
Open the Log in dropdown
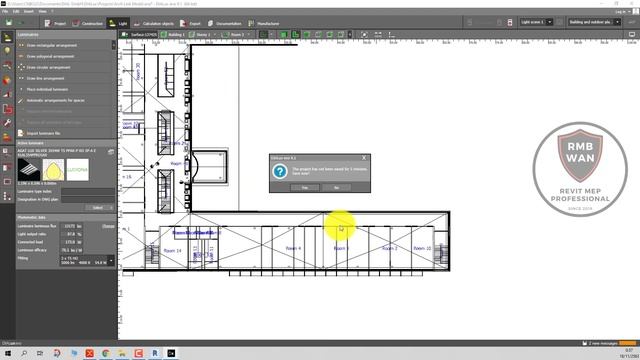[622, 11]
